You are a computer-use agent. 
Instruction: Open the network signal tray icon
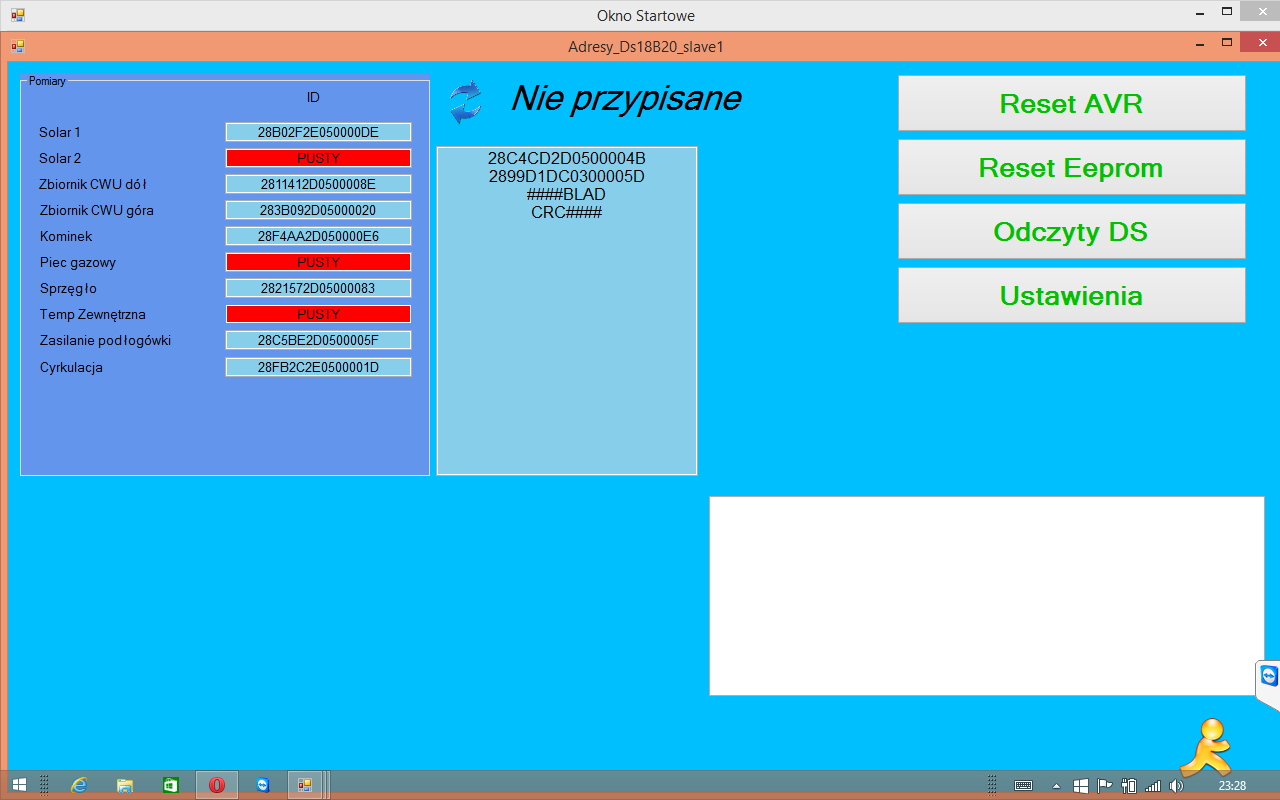coord(1153,785)
